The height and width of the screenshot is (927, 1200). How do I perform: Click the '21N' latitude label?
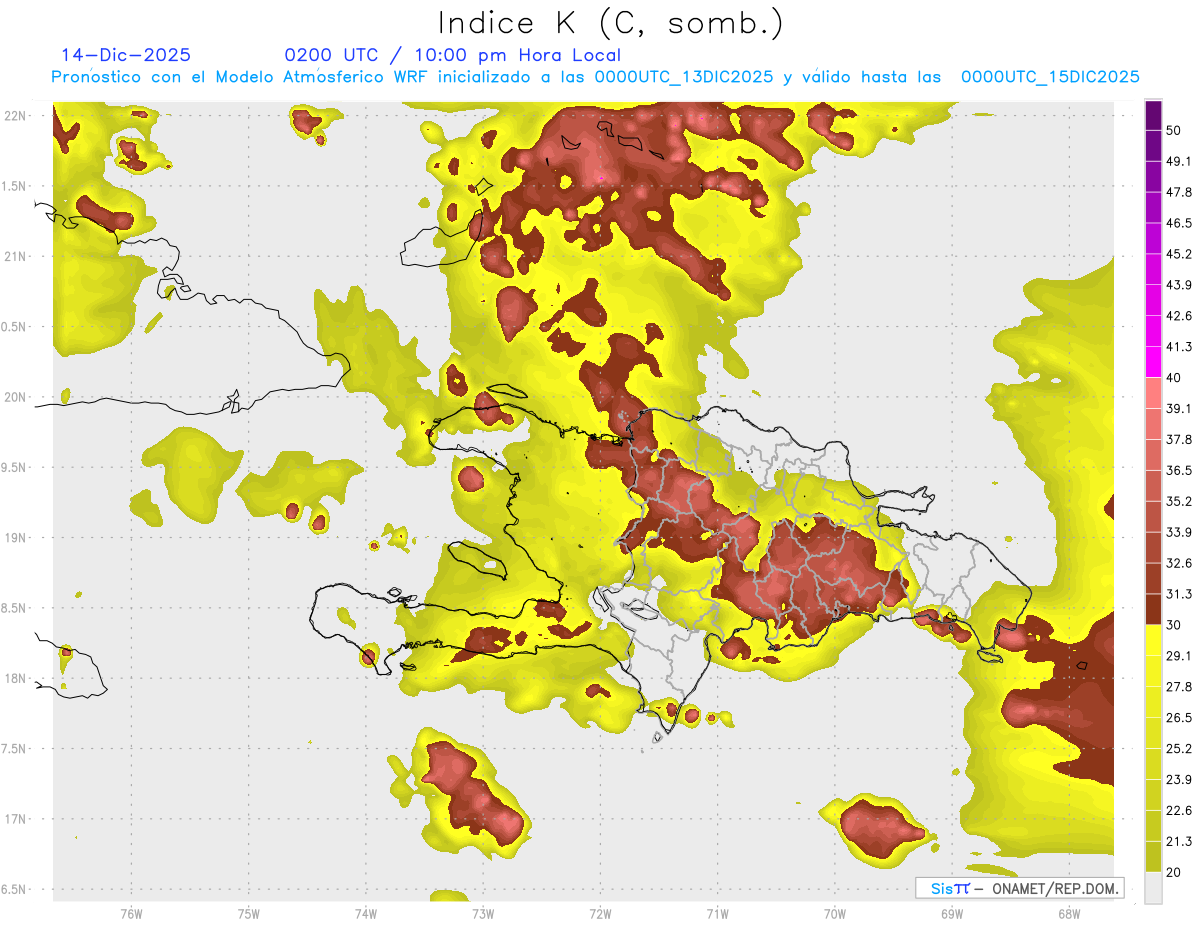click(16, 256)
